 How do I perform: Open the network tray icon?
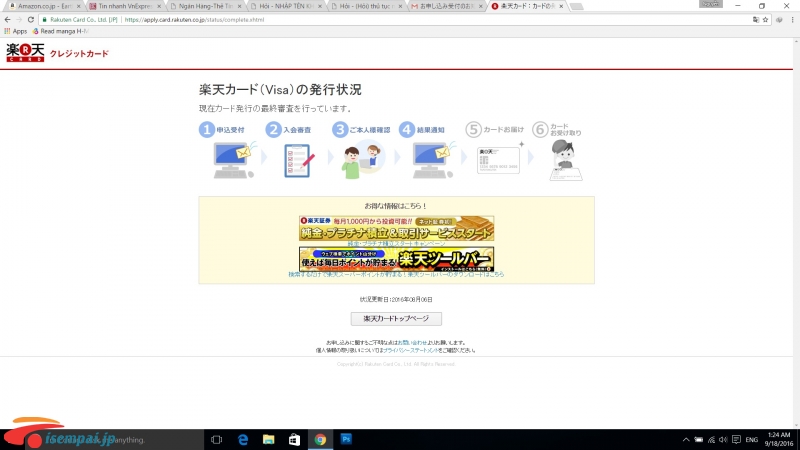click(x=711, y=440)
